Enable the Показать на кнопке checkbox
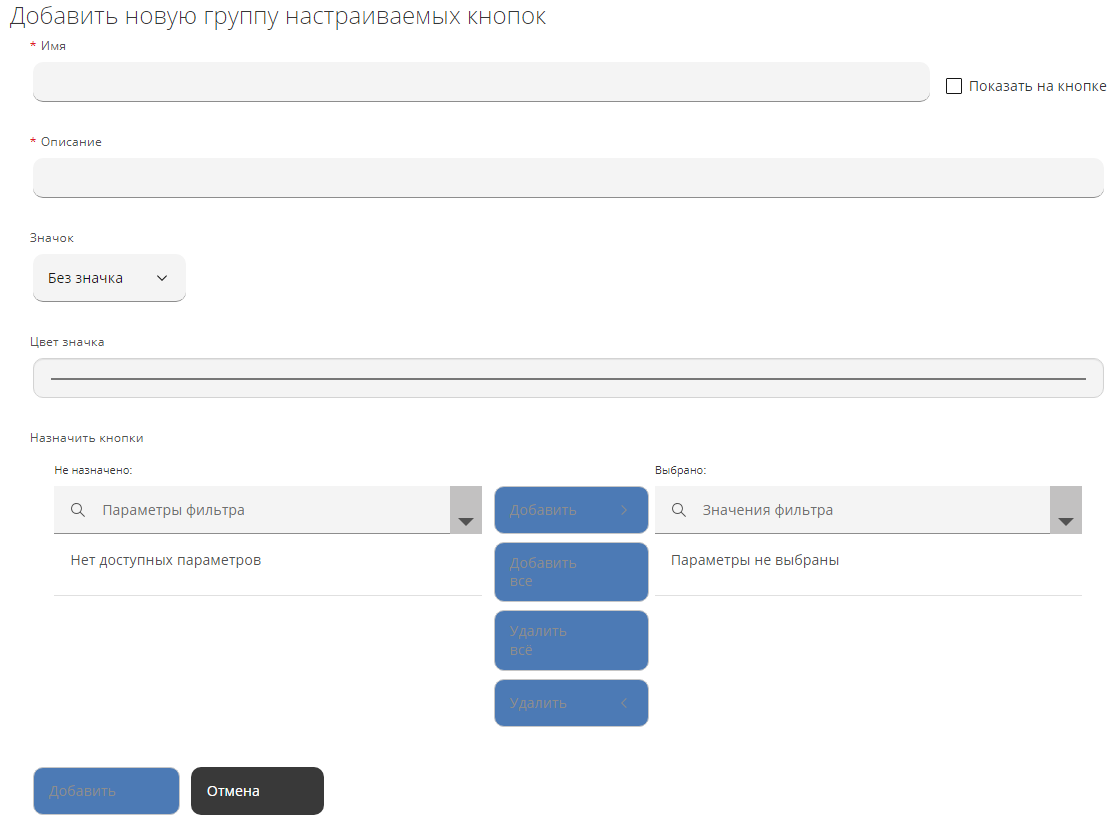Viewport: 1118px width, 821px height. [x=954, y=86]
